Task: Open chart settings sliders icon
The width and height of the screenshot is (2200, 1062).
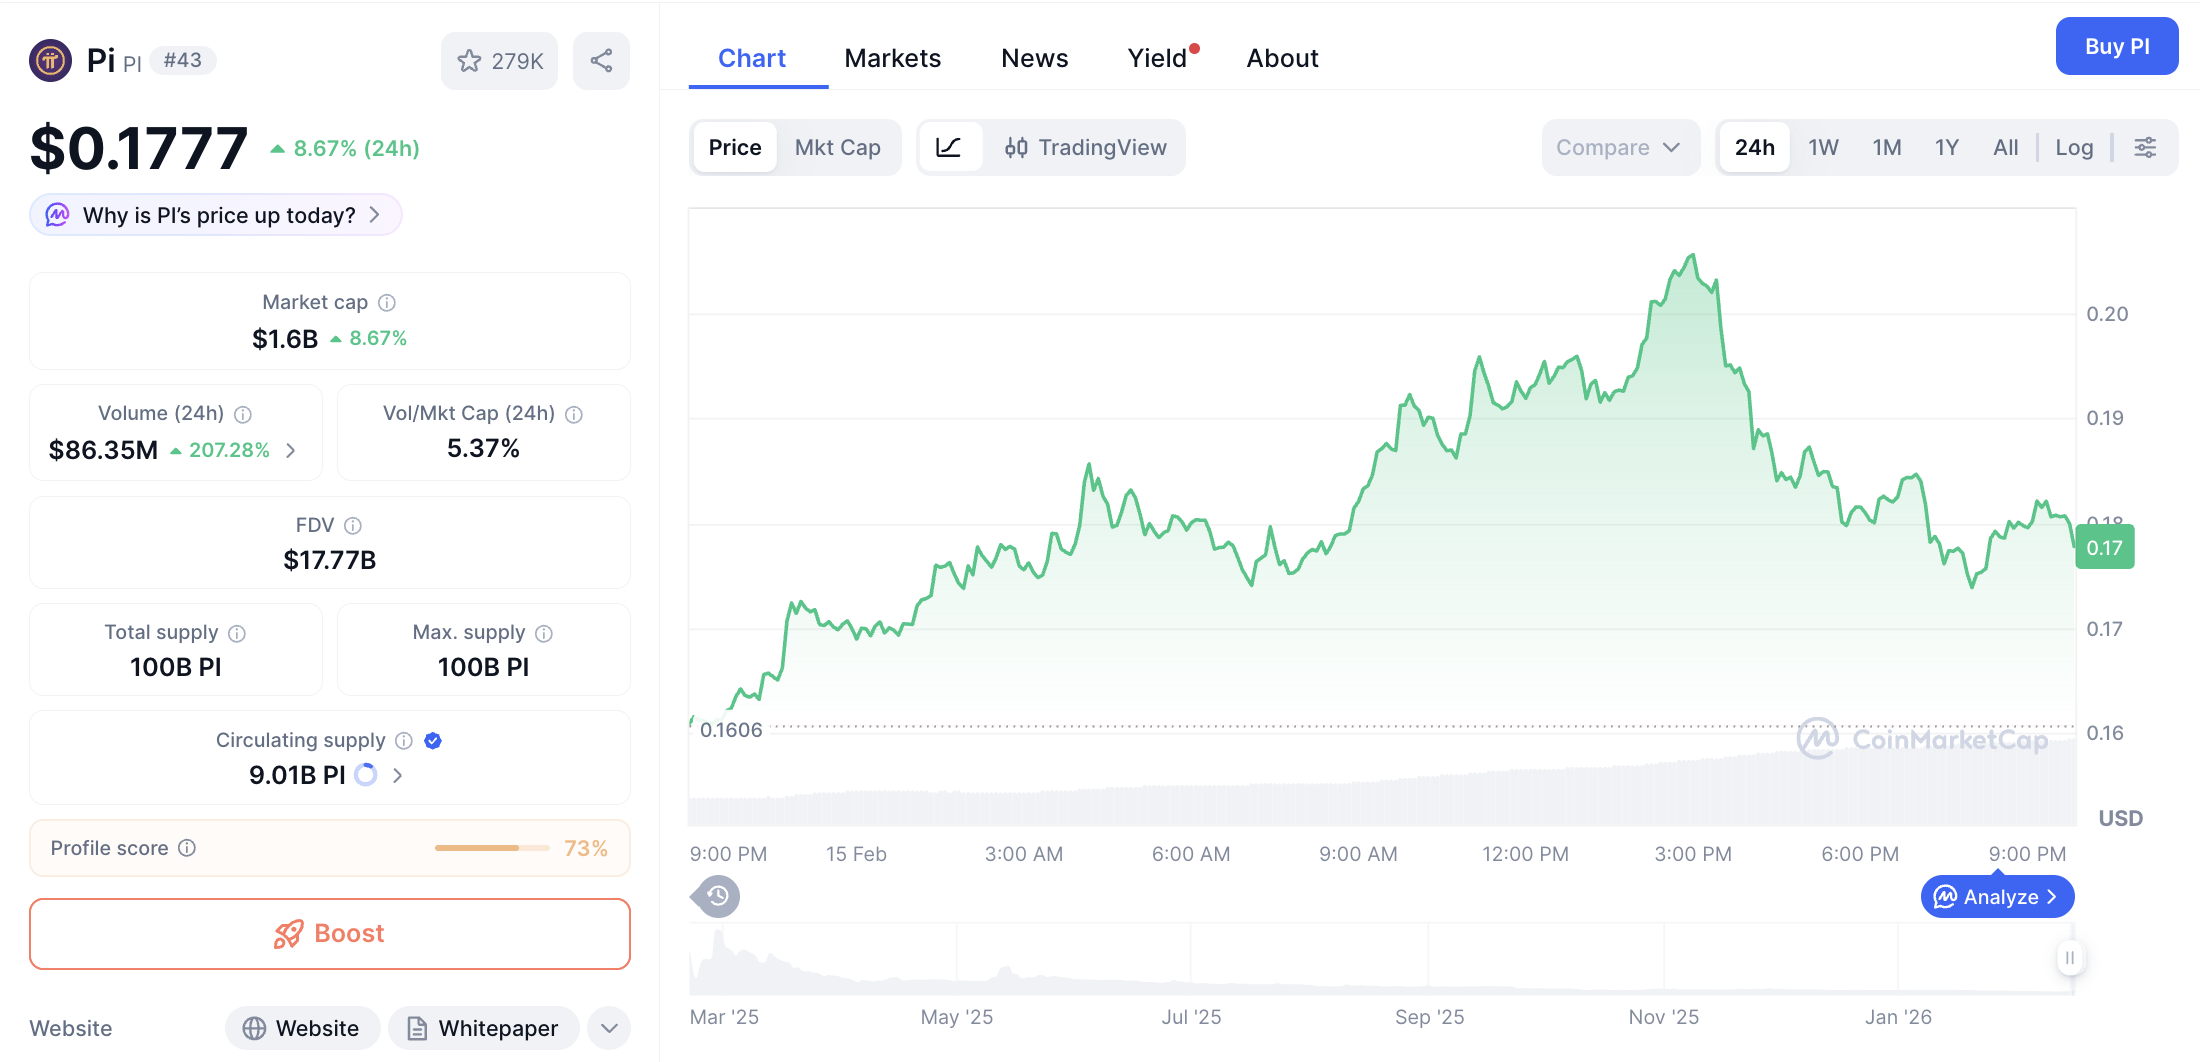Action: pyautogui.click(x=2146, y=147)
